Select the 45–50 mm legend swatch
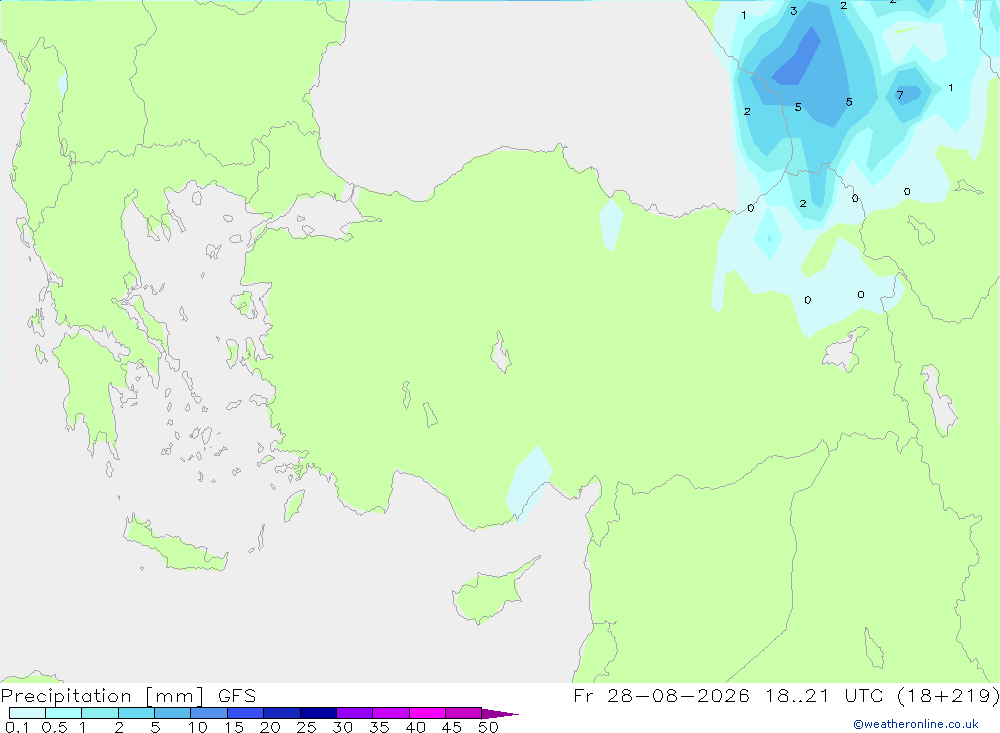Viewport: 1000px width, 733px height. point(463,713)
